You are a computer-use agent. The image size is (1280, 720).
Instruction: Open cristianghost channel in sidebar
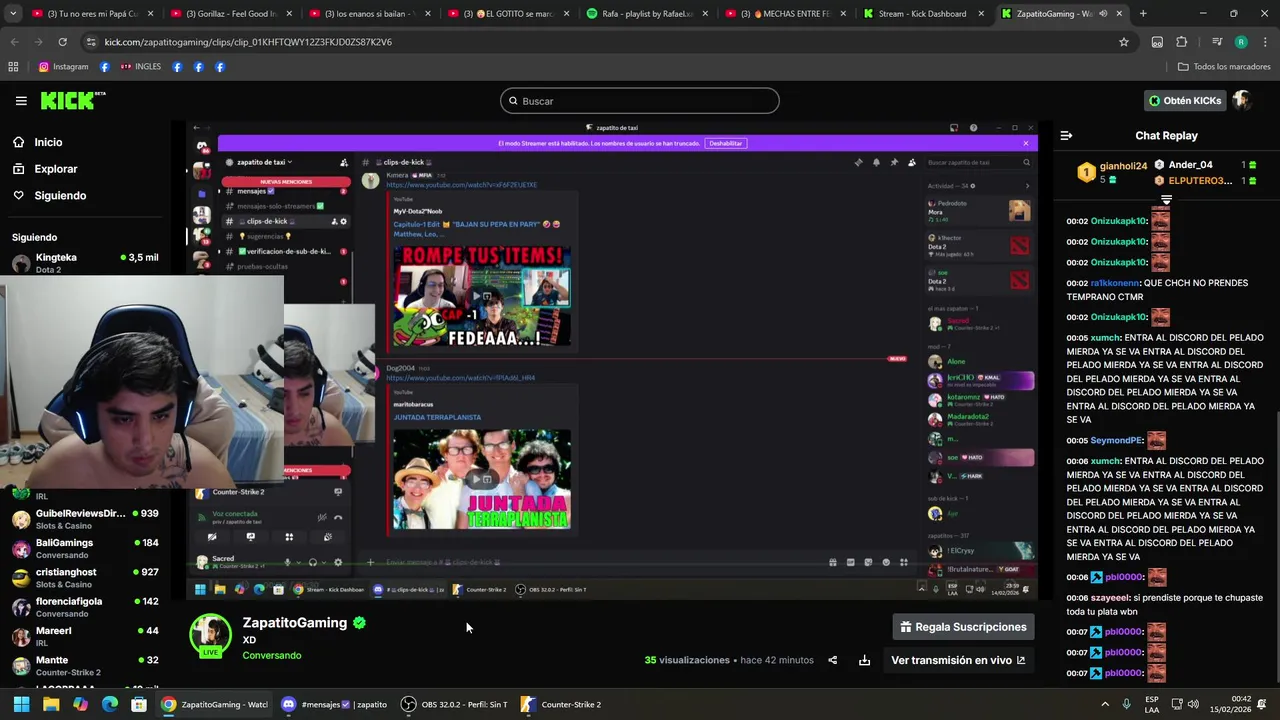[85, 578]
